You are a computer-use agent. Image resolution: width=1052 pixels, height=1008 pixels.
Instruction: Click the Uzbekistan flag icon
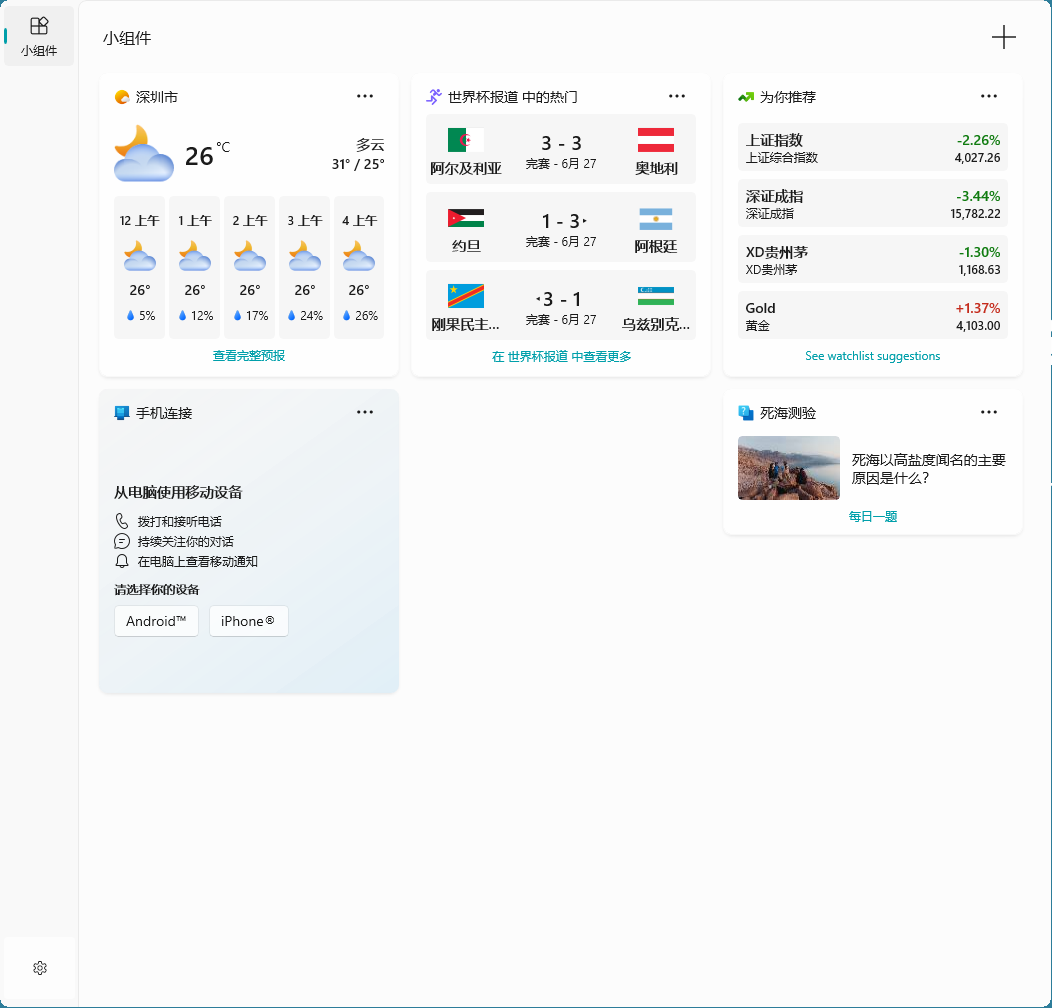[655, 296]
